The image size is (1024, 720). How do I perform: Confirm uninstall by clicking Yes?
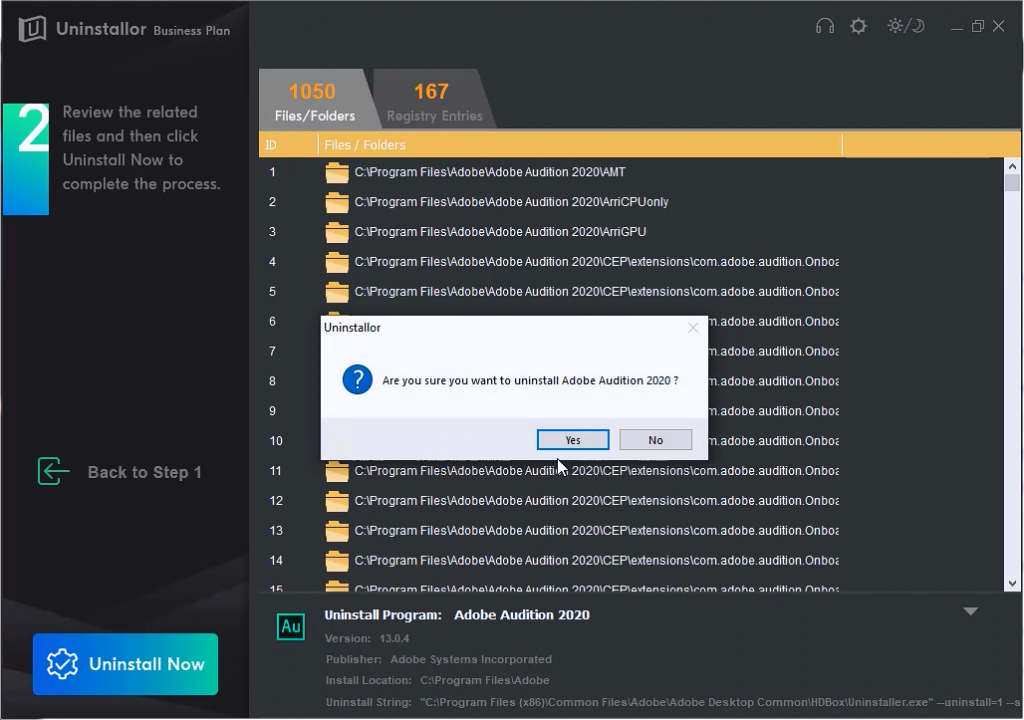click(x=573, y=440)
